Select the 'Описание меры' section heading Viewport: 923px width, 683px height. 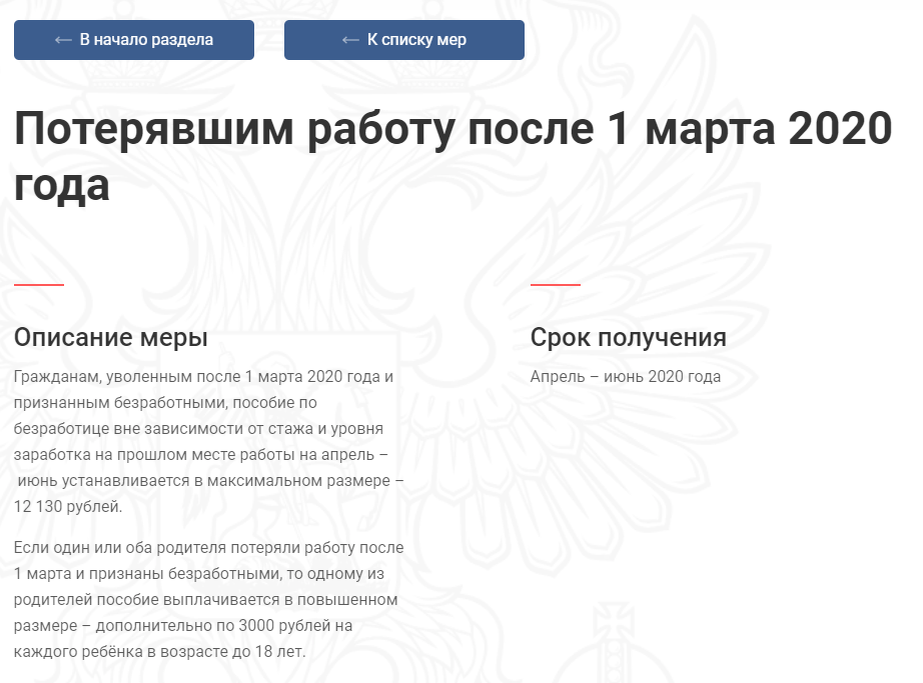[111, 338]
